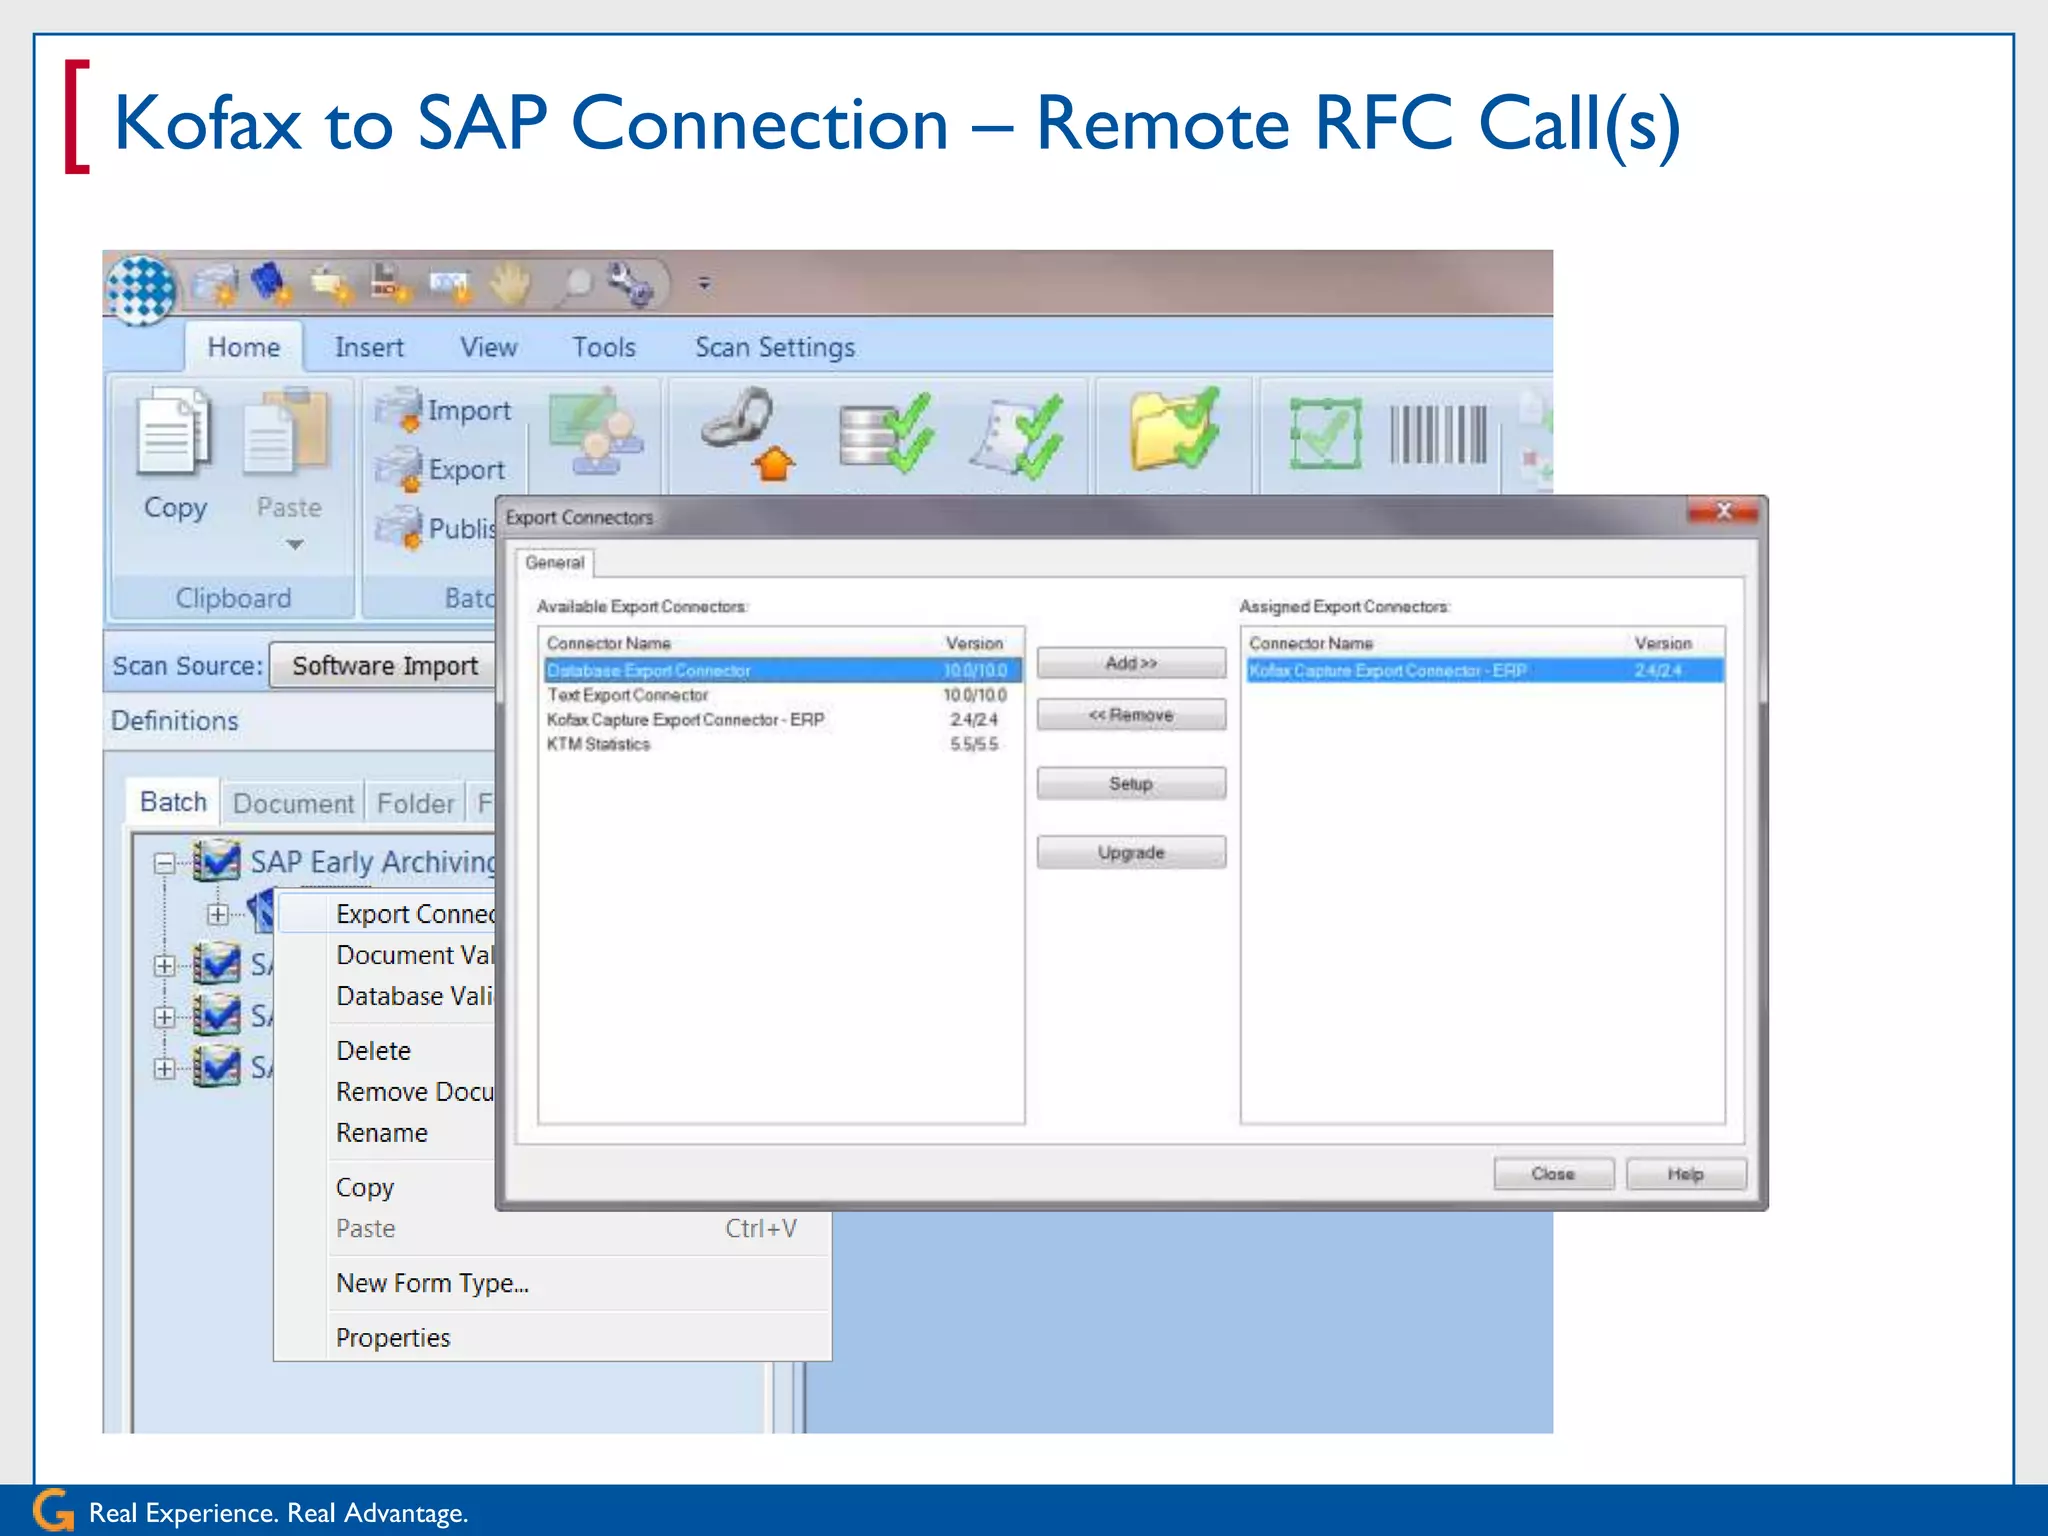Viewport: 2048px width, 1536px height.
Task: Select SAP Early Archiving batch class
Action: [373, 862]
